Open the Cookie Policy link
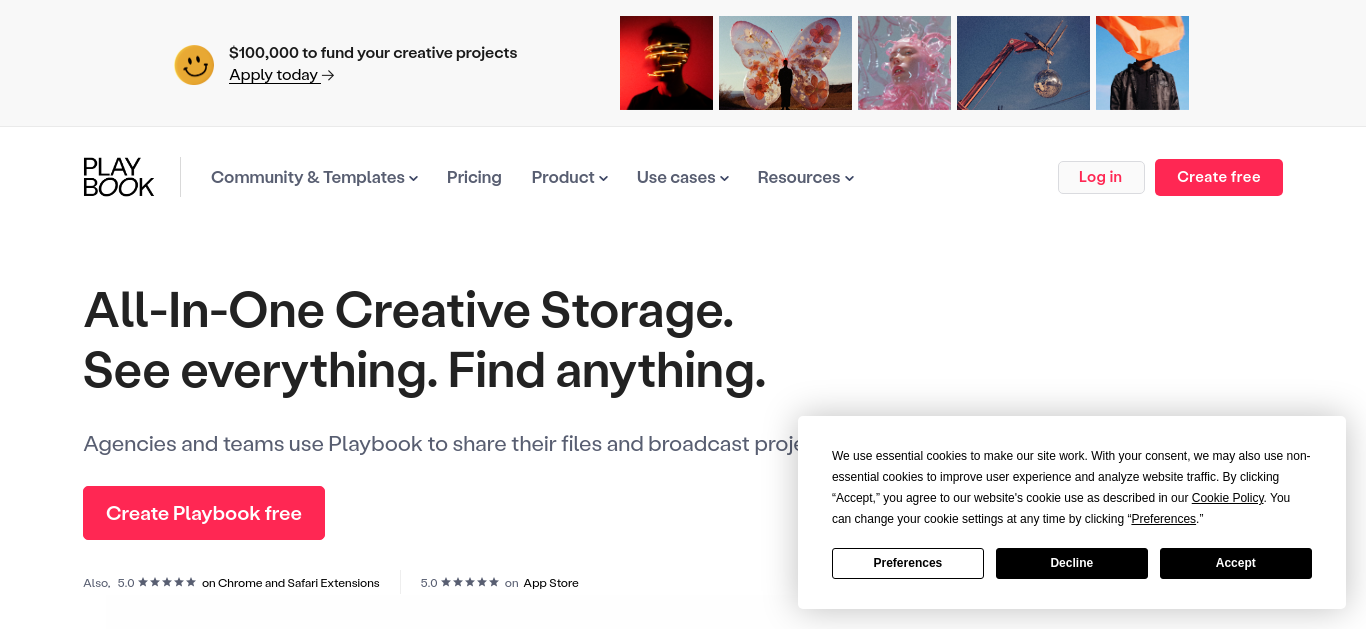Viewport: 1366px width, 629px height. pos(1227,498)
